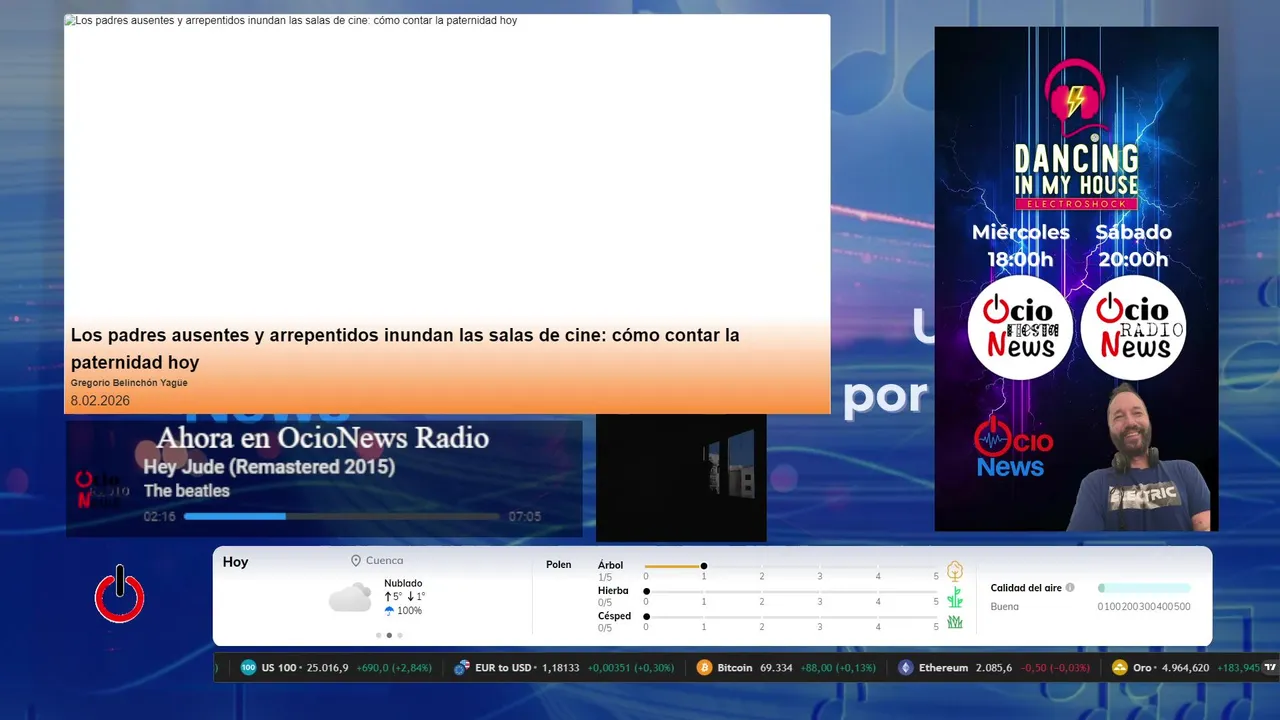1280x720 pixels.
Task: Click the Sábado 20:00h schedule text
Action: coord(1133,246)
